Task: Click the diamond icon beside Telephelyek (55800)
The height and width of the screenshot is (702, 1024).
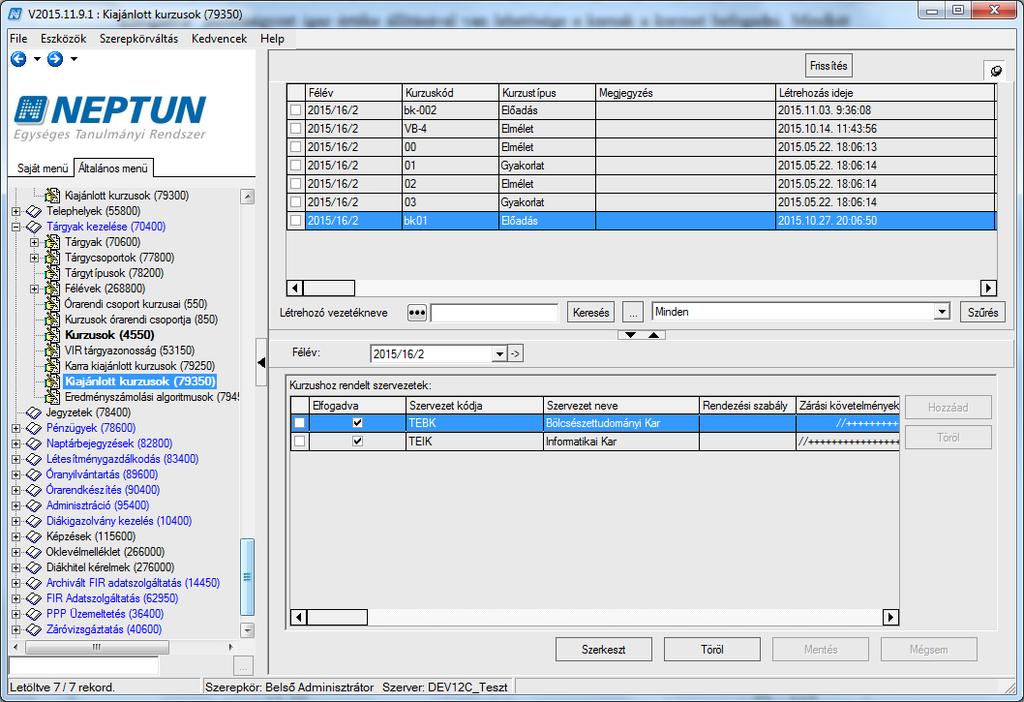Action: coord(34,211)
